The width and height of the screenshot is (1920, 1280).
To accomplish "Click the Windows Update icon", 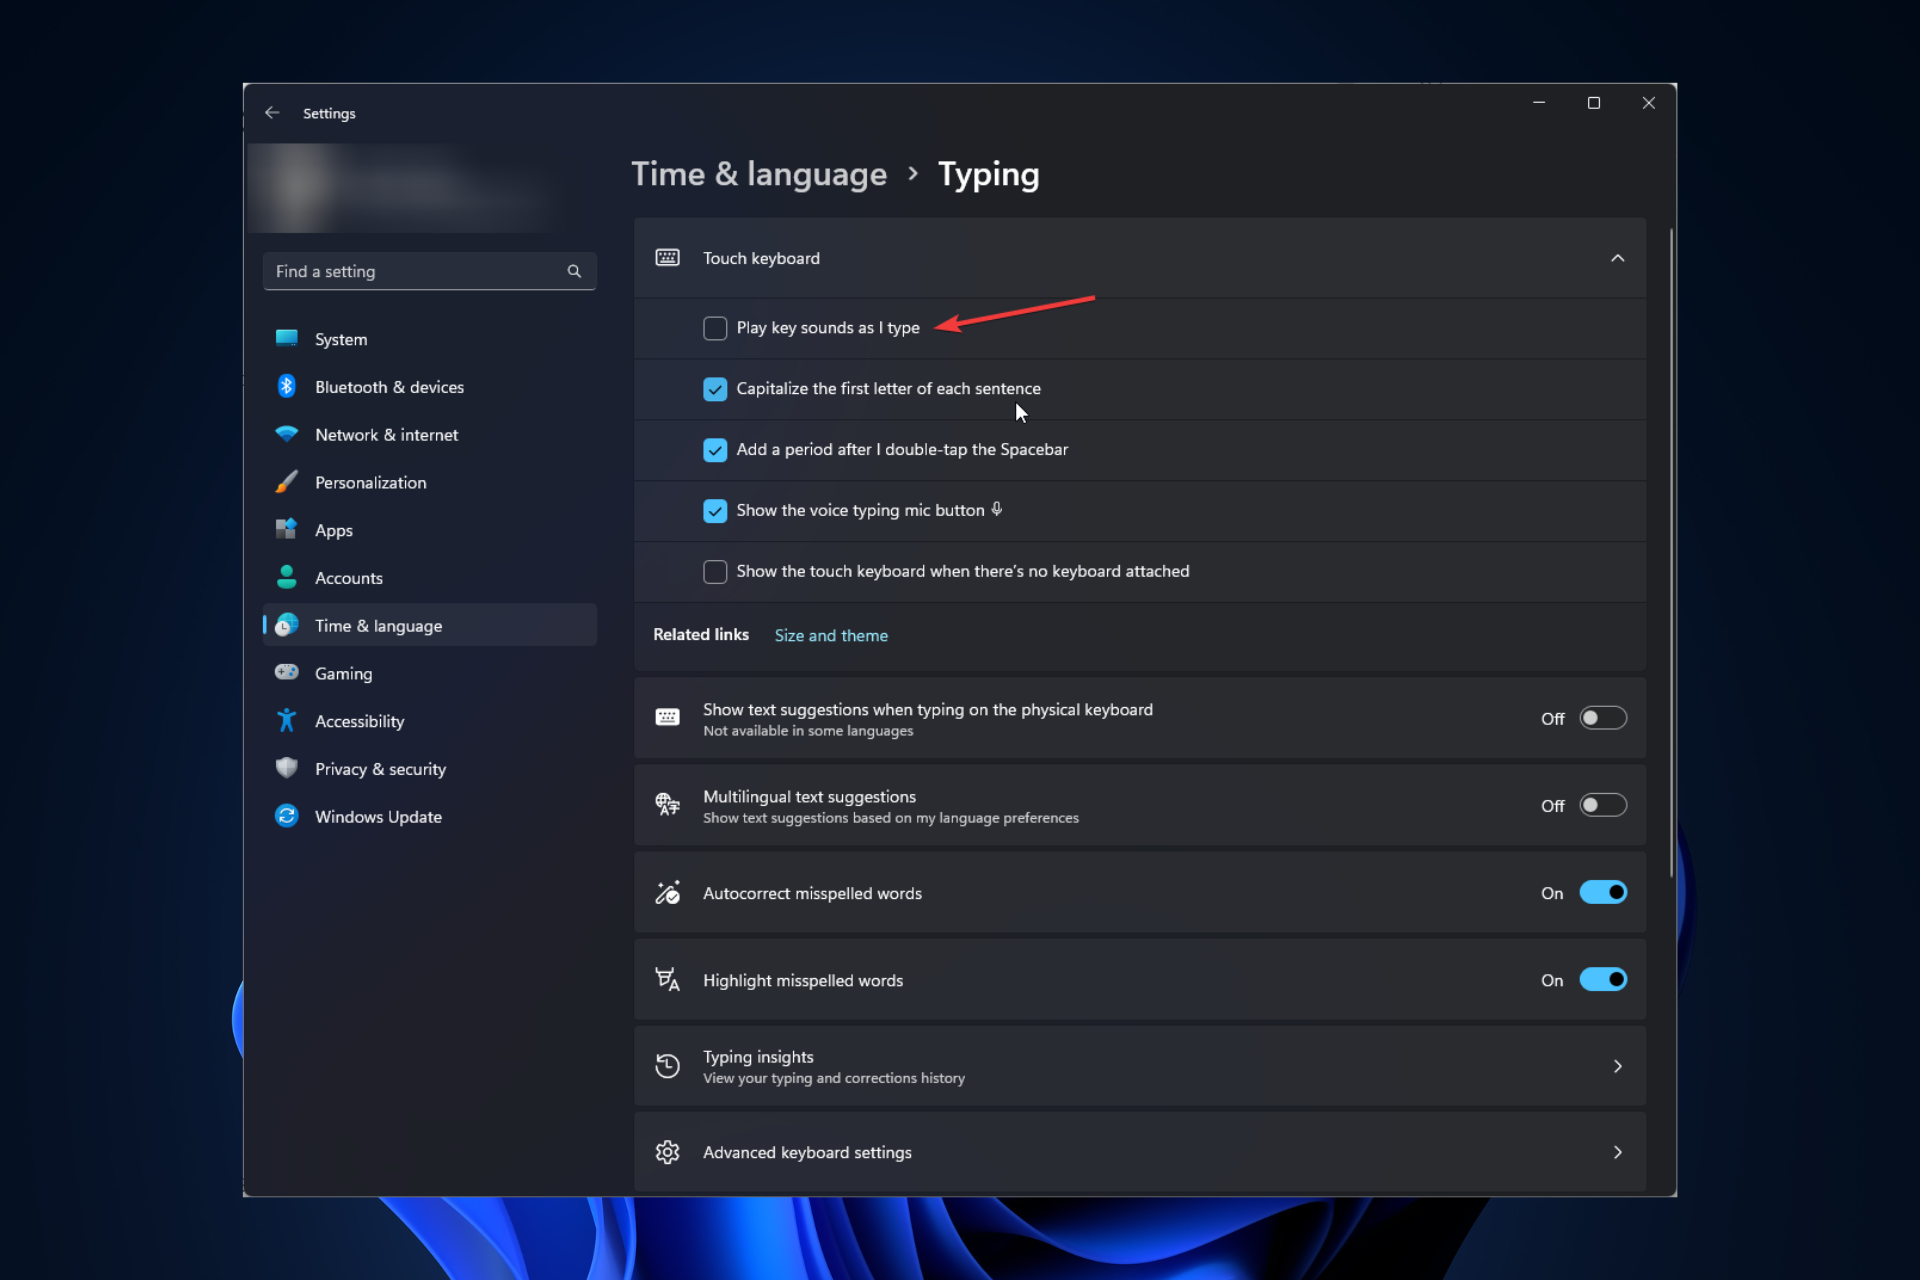I will (284, 816).
